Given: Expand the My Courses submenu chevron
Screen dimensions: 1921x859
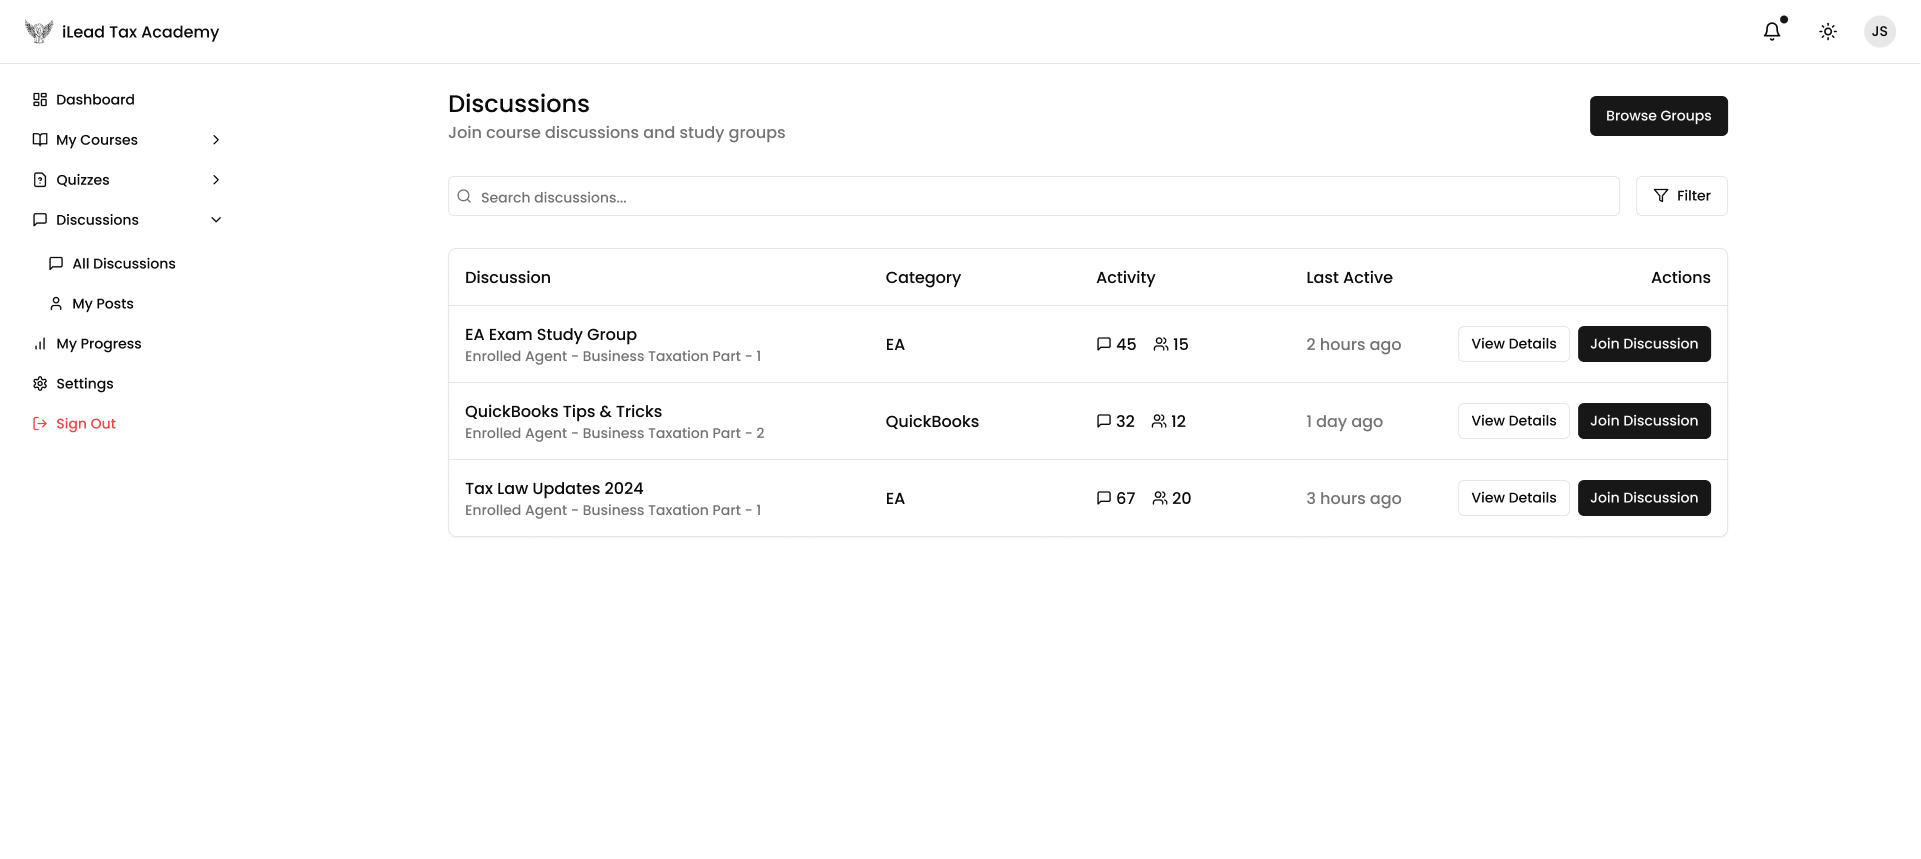Looking at the screenshot, I should click(x=216, y=140).
